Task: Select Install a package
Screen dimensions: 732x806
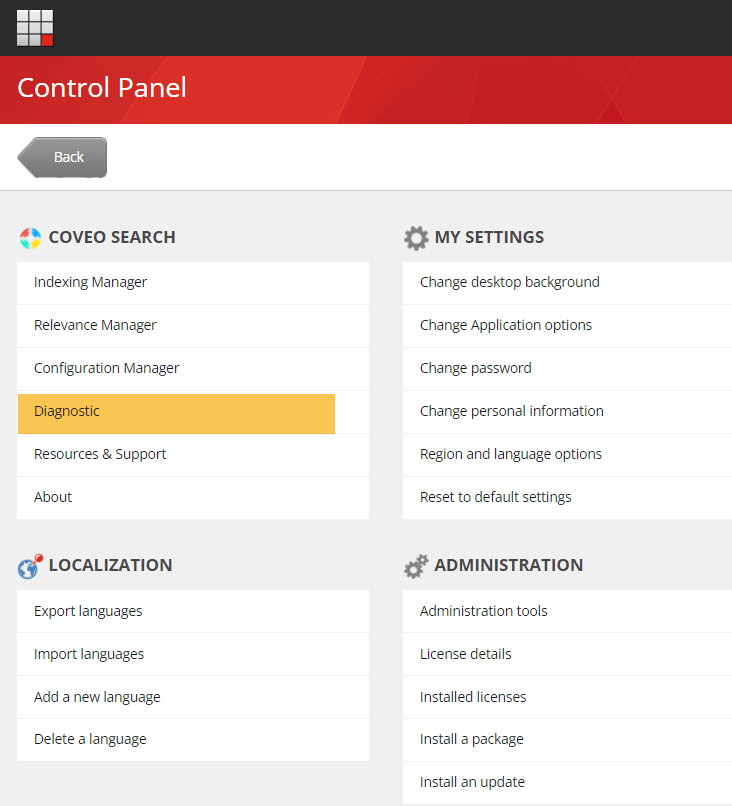Action: [472, 739]
